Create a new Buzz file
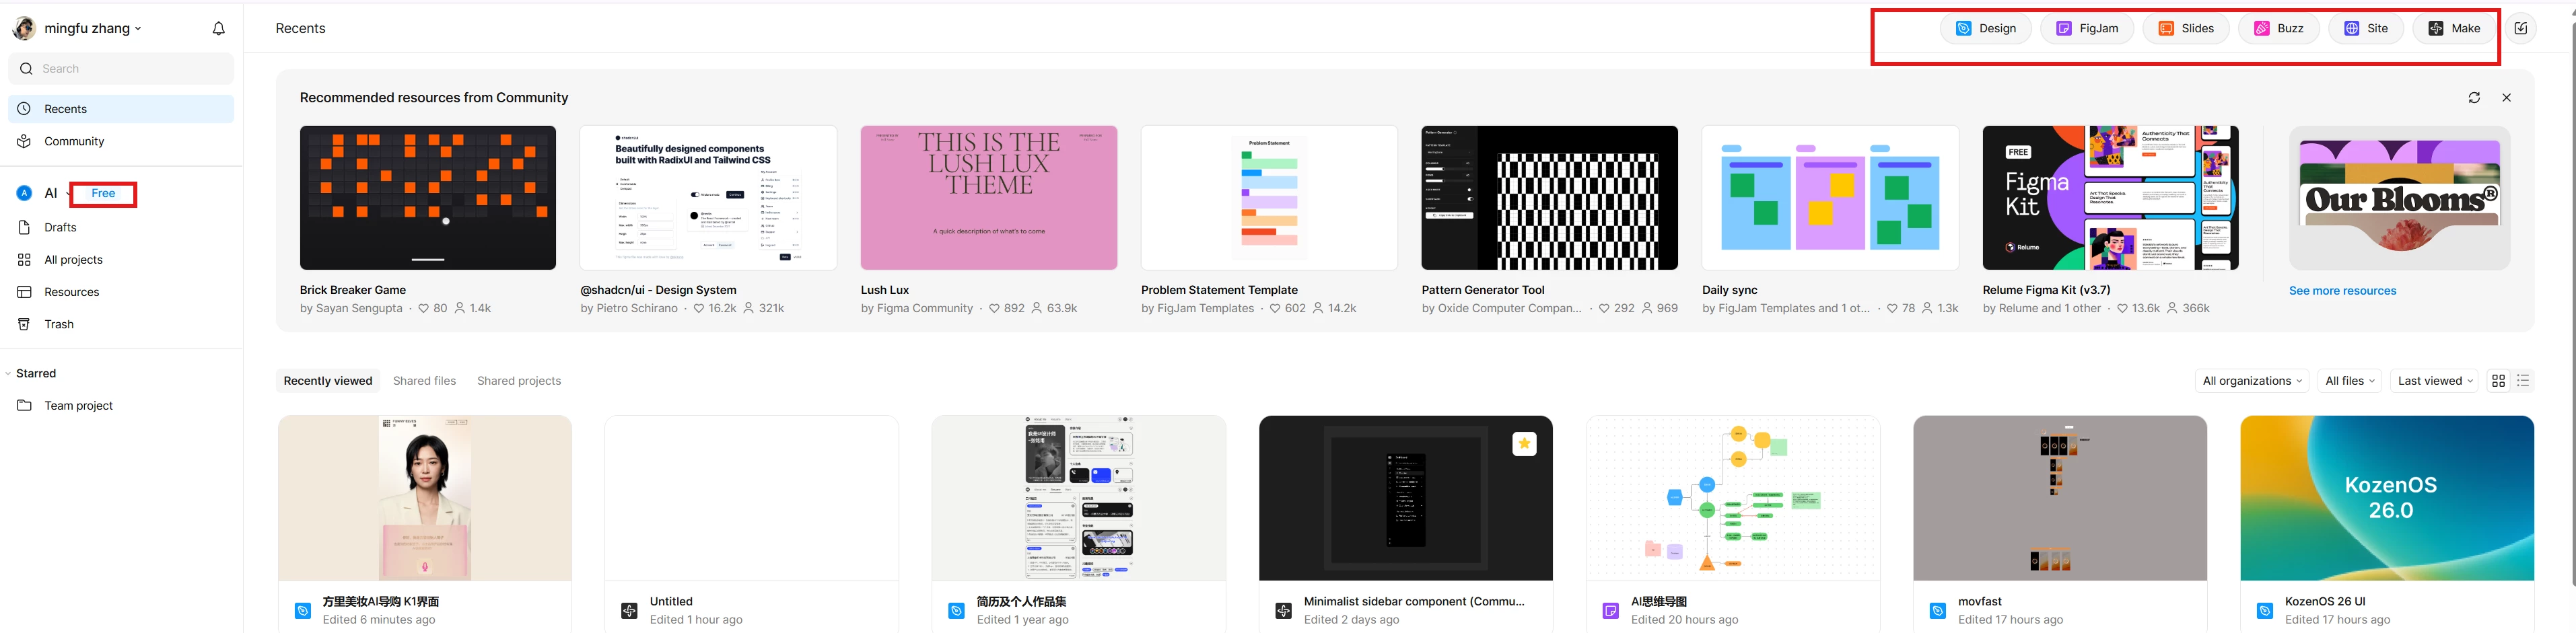This screenshot has width=2576, height=633. [2279, 29]
